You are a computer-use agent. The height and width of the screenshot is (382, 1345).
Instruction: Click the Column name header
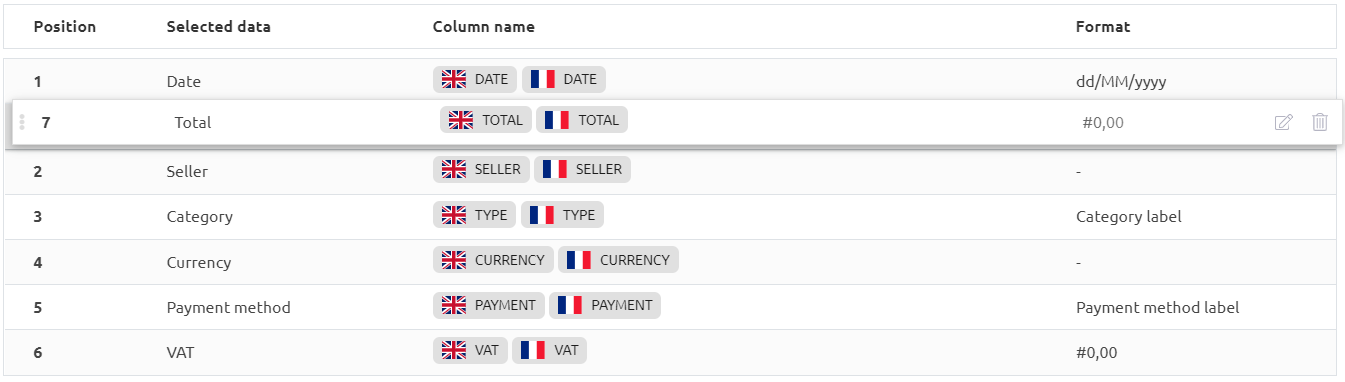tap(484, 27)
